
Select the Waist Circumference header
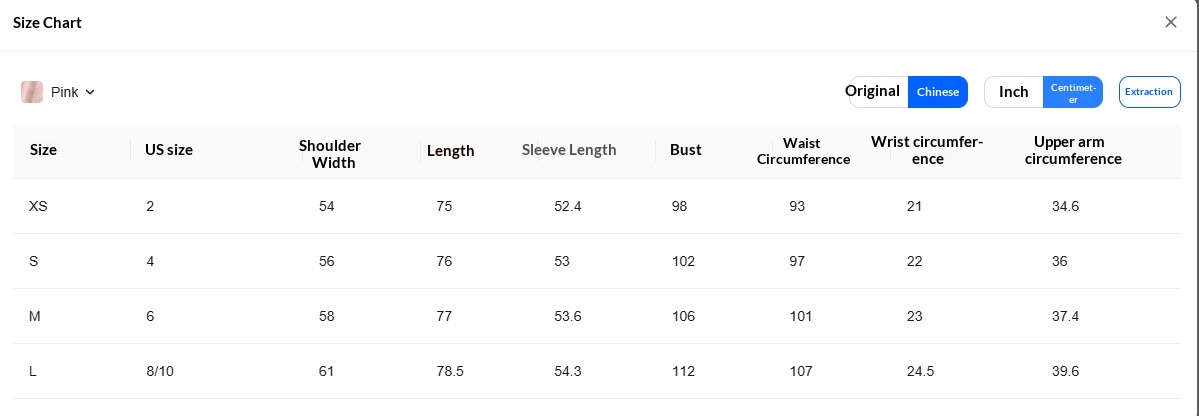click(x=803, y=151)
